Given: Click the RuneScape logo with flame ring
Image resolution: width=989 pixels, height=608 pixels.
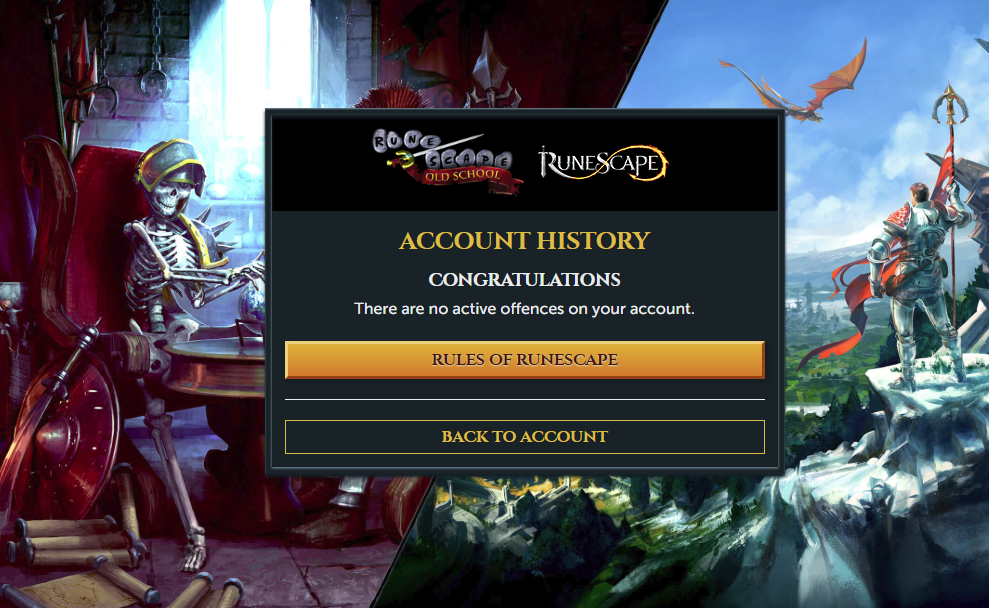Looking at the screenshot, I should (x=602, y=163).
